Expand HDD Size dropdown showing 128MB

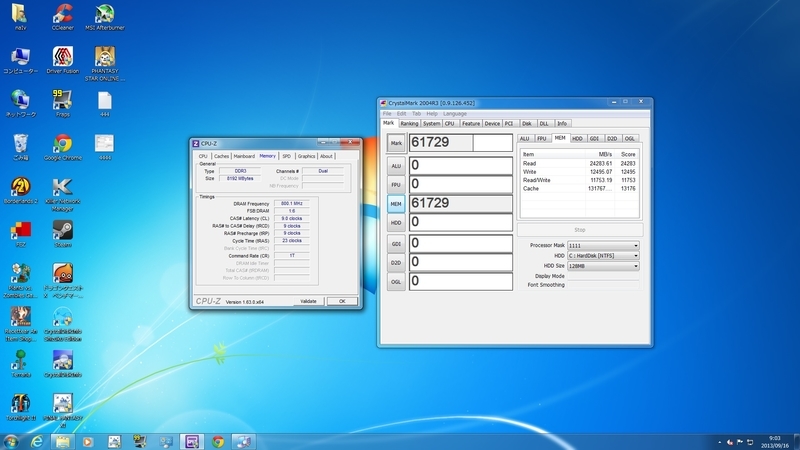point(603,266)
